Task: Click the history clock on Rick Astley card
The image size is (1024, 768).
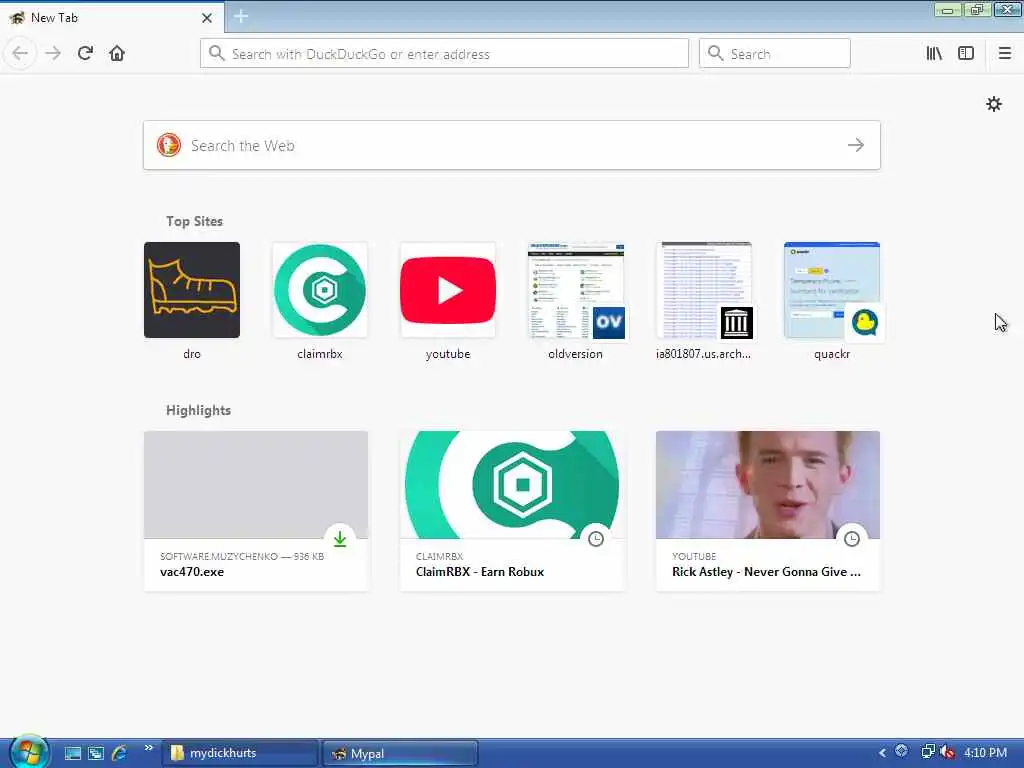Action: [852, 539]
